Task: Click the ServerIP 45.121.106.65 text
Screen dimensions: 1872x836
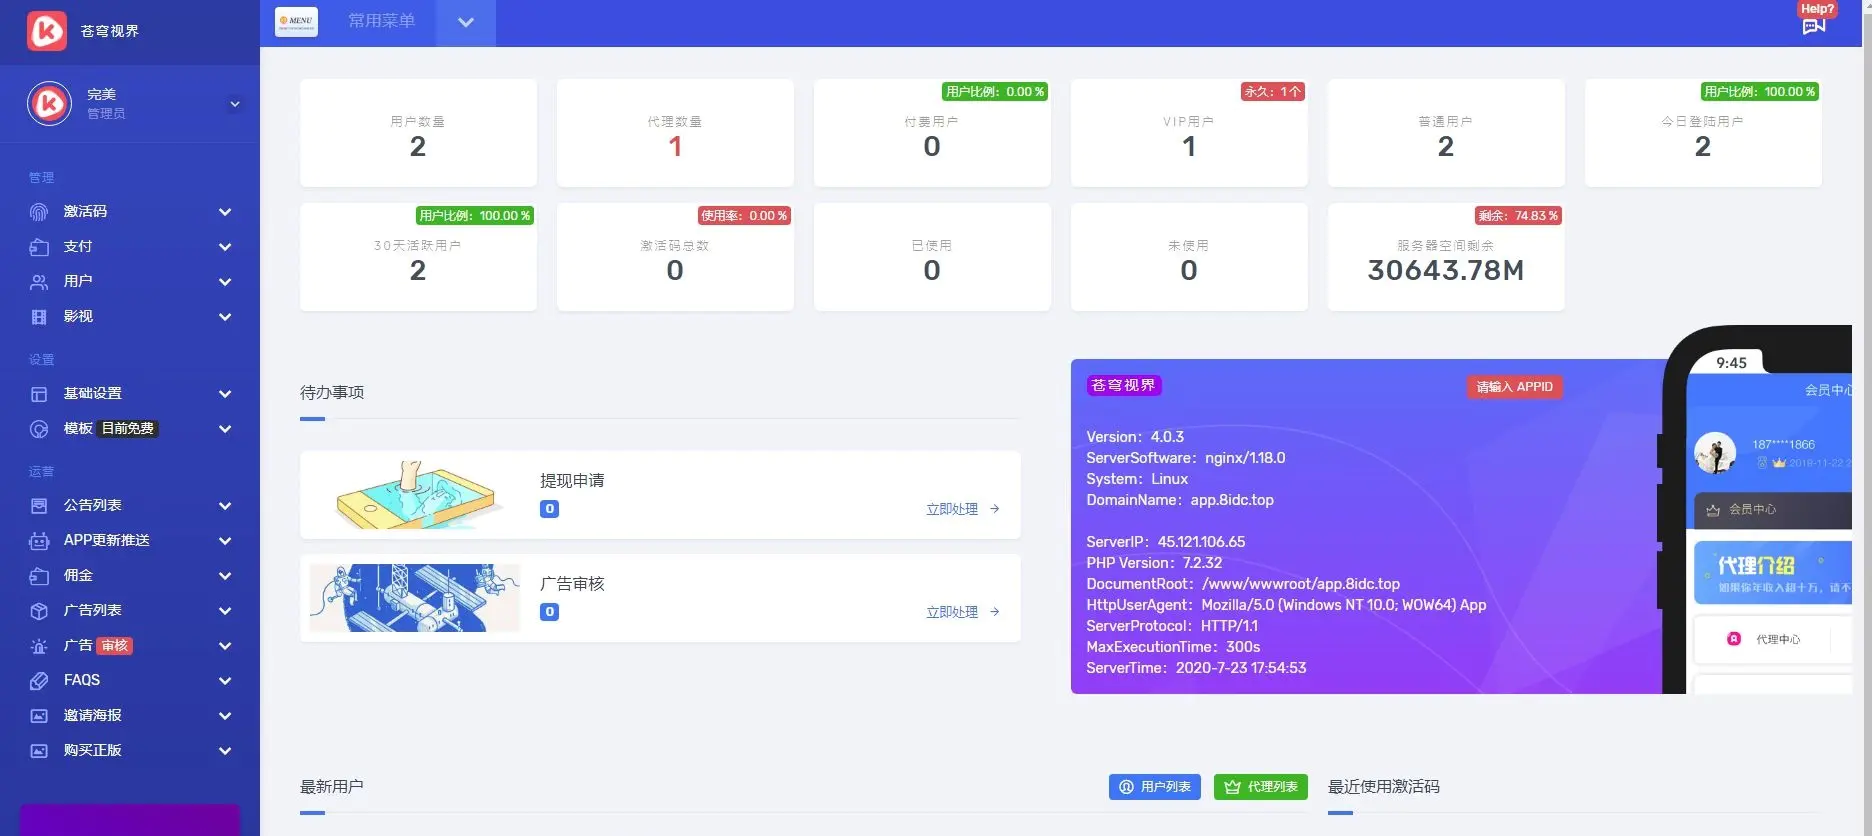Action: click(1166, 542)
